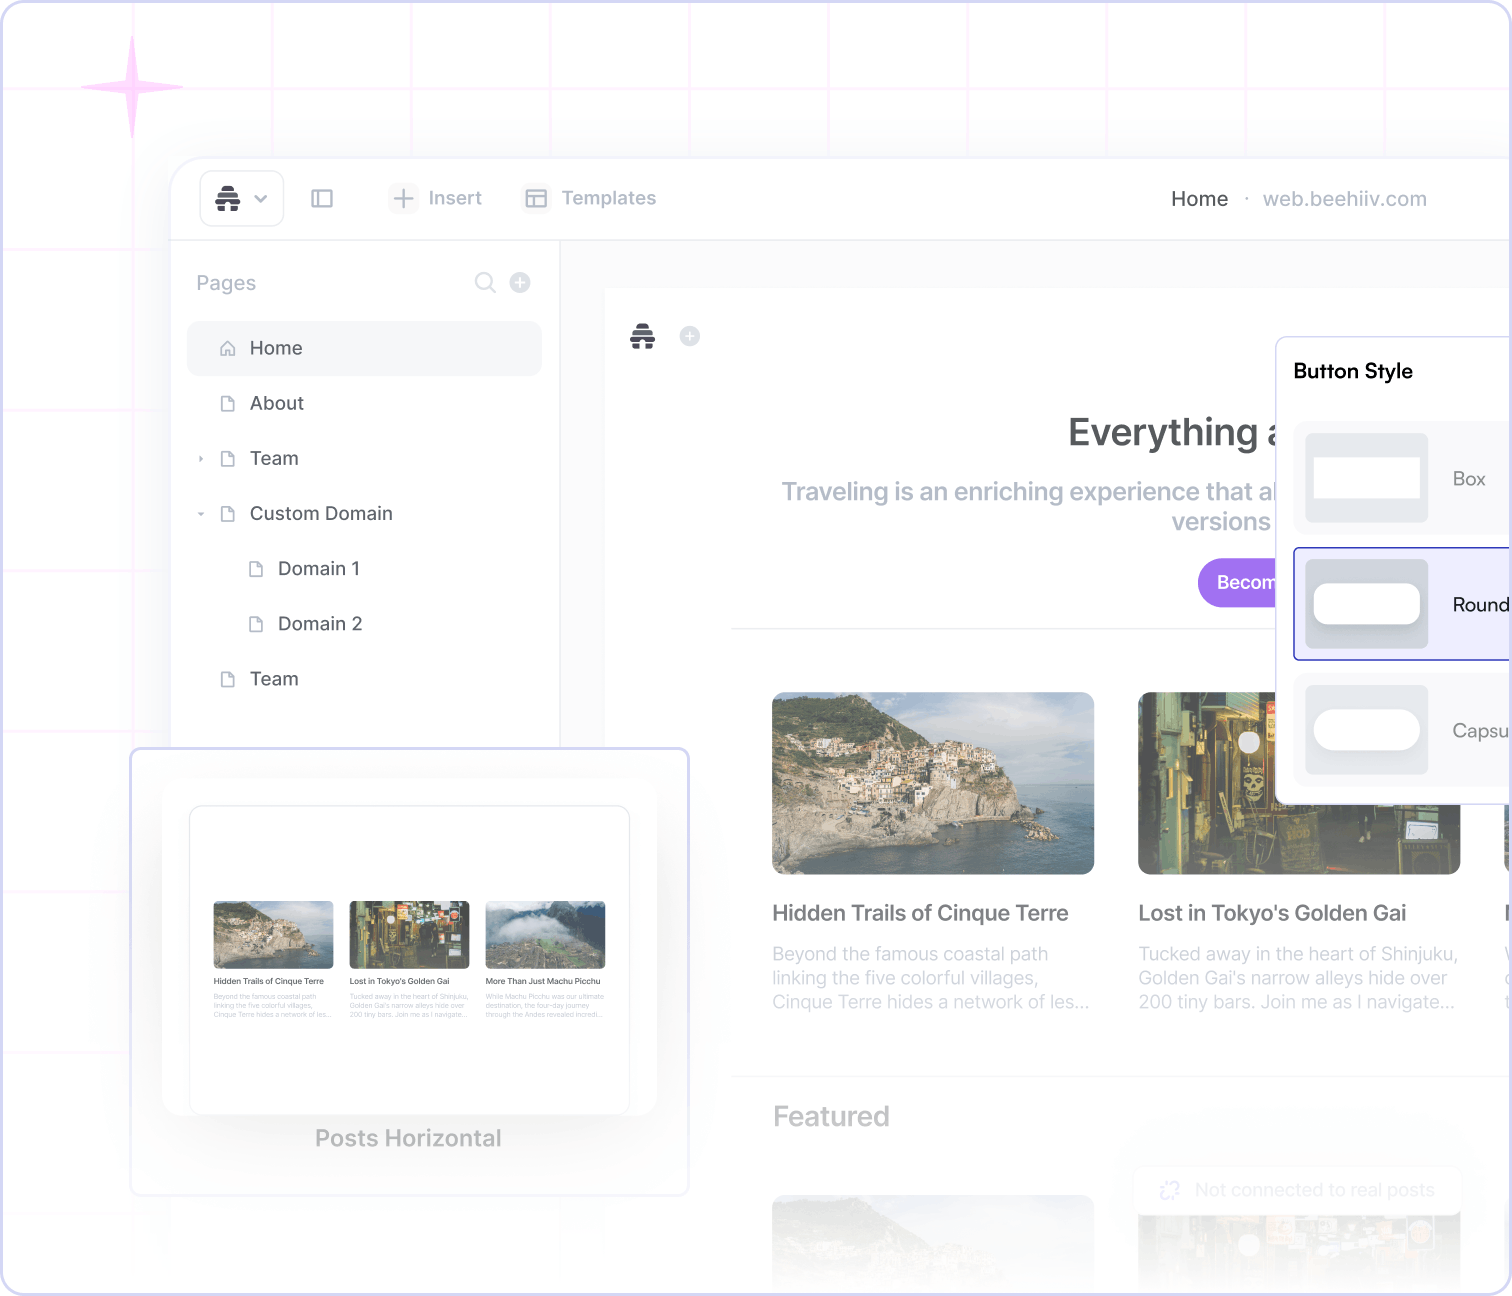The image size is (1512, 1296).
Task: Click Machu Picchu thumbnail in Posts Horizontal preview
Action: click(x=545, y=935)
